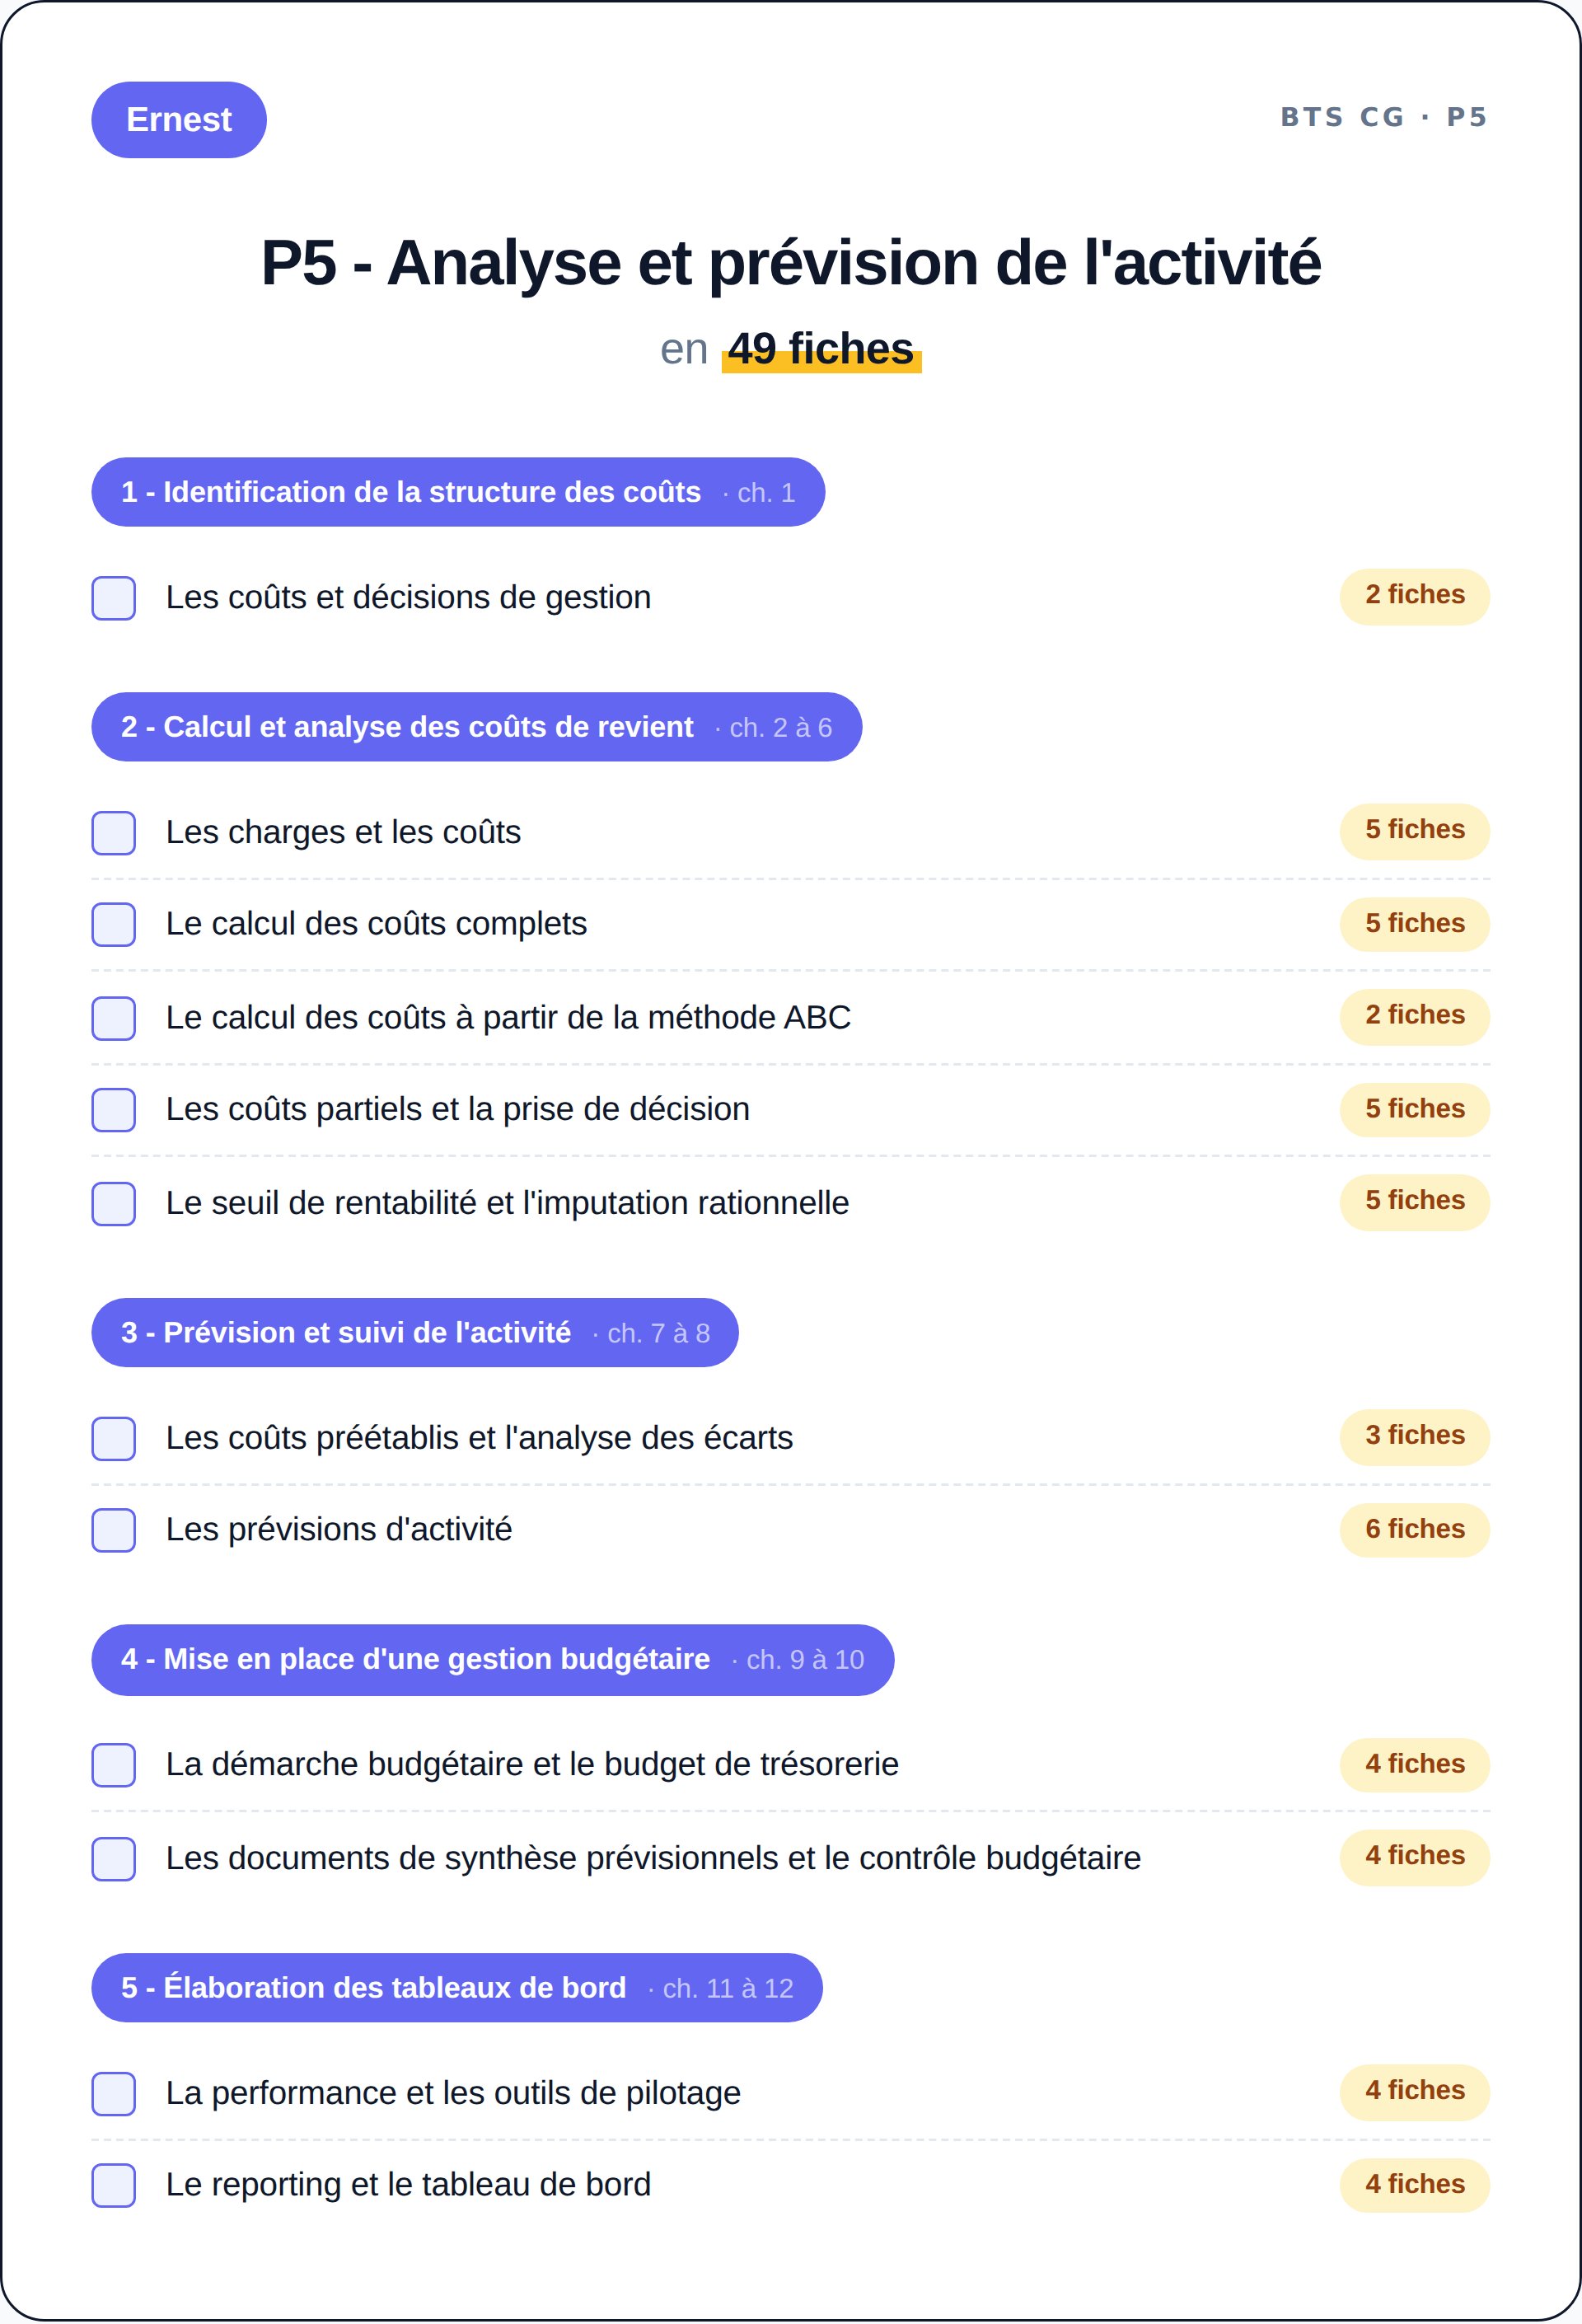Image resolution: width=1582 pixels, height=2324 pixels.
Task: Tick the seuil de rentabilité checkbox
Action: pyautogui.click(x=114, y=1204)
